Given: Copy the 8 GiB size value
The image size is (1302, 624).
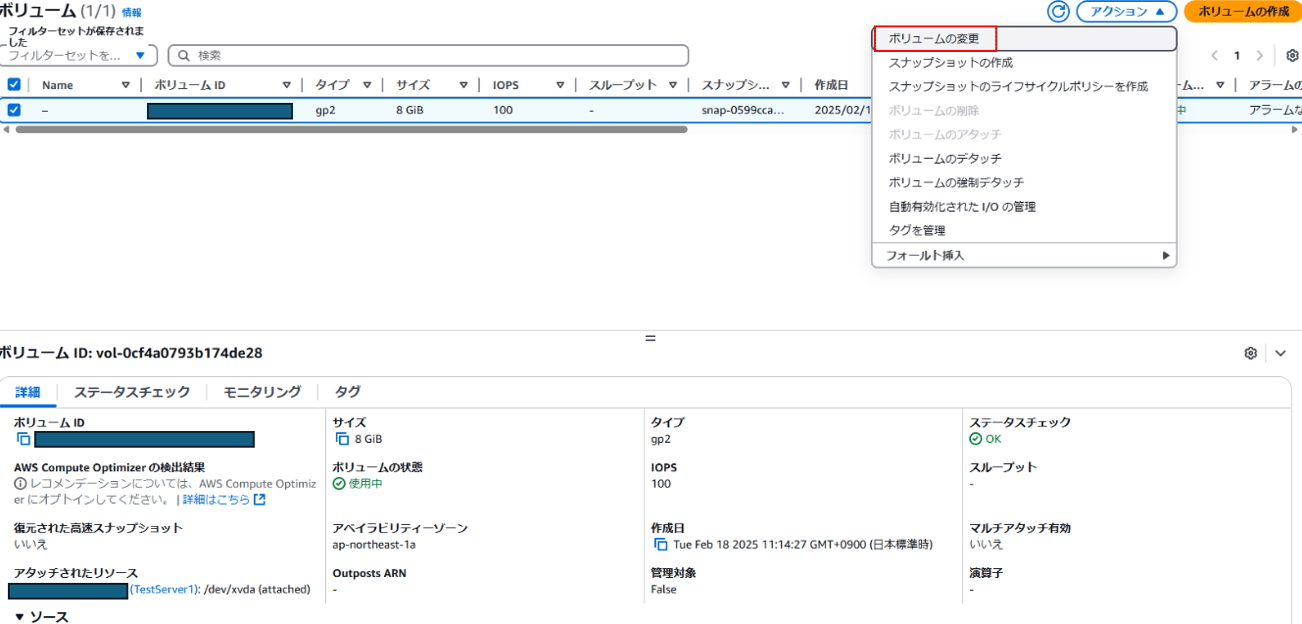Looking at the screenshot, I should tap(342, 439).
